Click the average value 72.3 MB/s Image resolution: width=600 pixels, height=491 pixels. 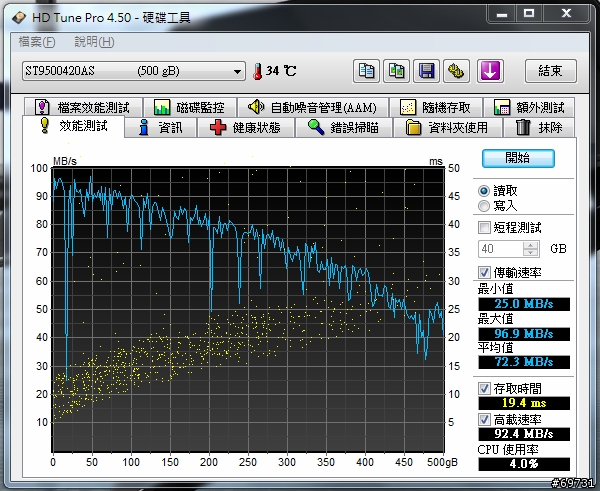click(524, 362)
